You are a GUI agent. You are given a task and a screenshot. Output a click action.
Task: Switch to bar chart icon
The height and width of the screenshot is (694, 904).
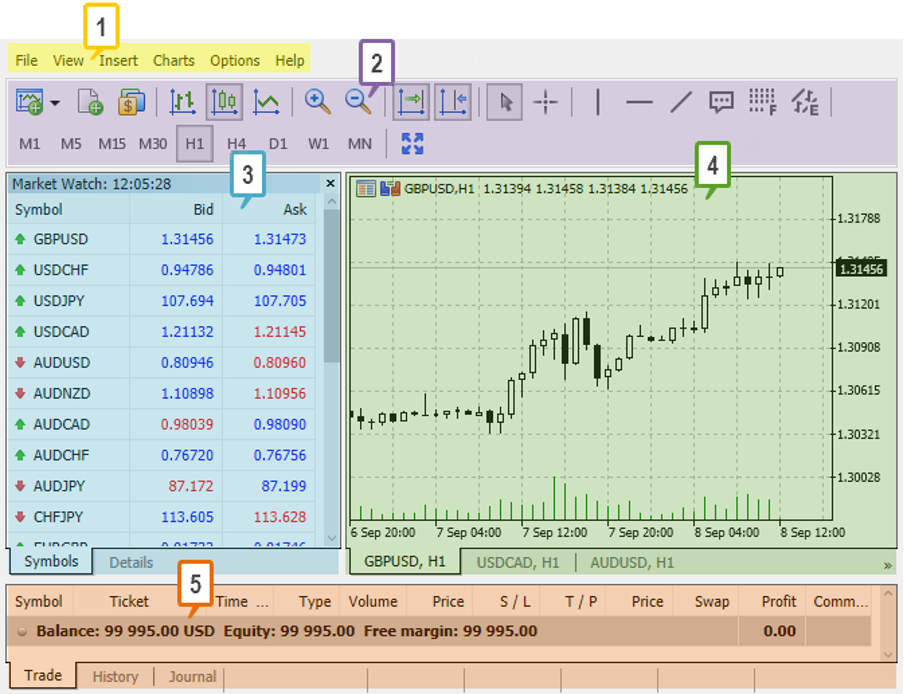tap(183, 102)
